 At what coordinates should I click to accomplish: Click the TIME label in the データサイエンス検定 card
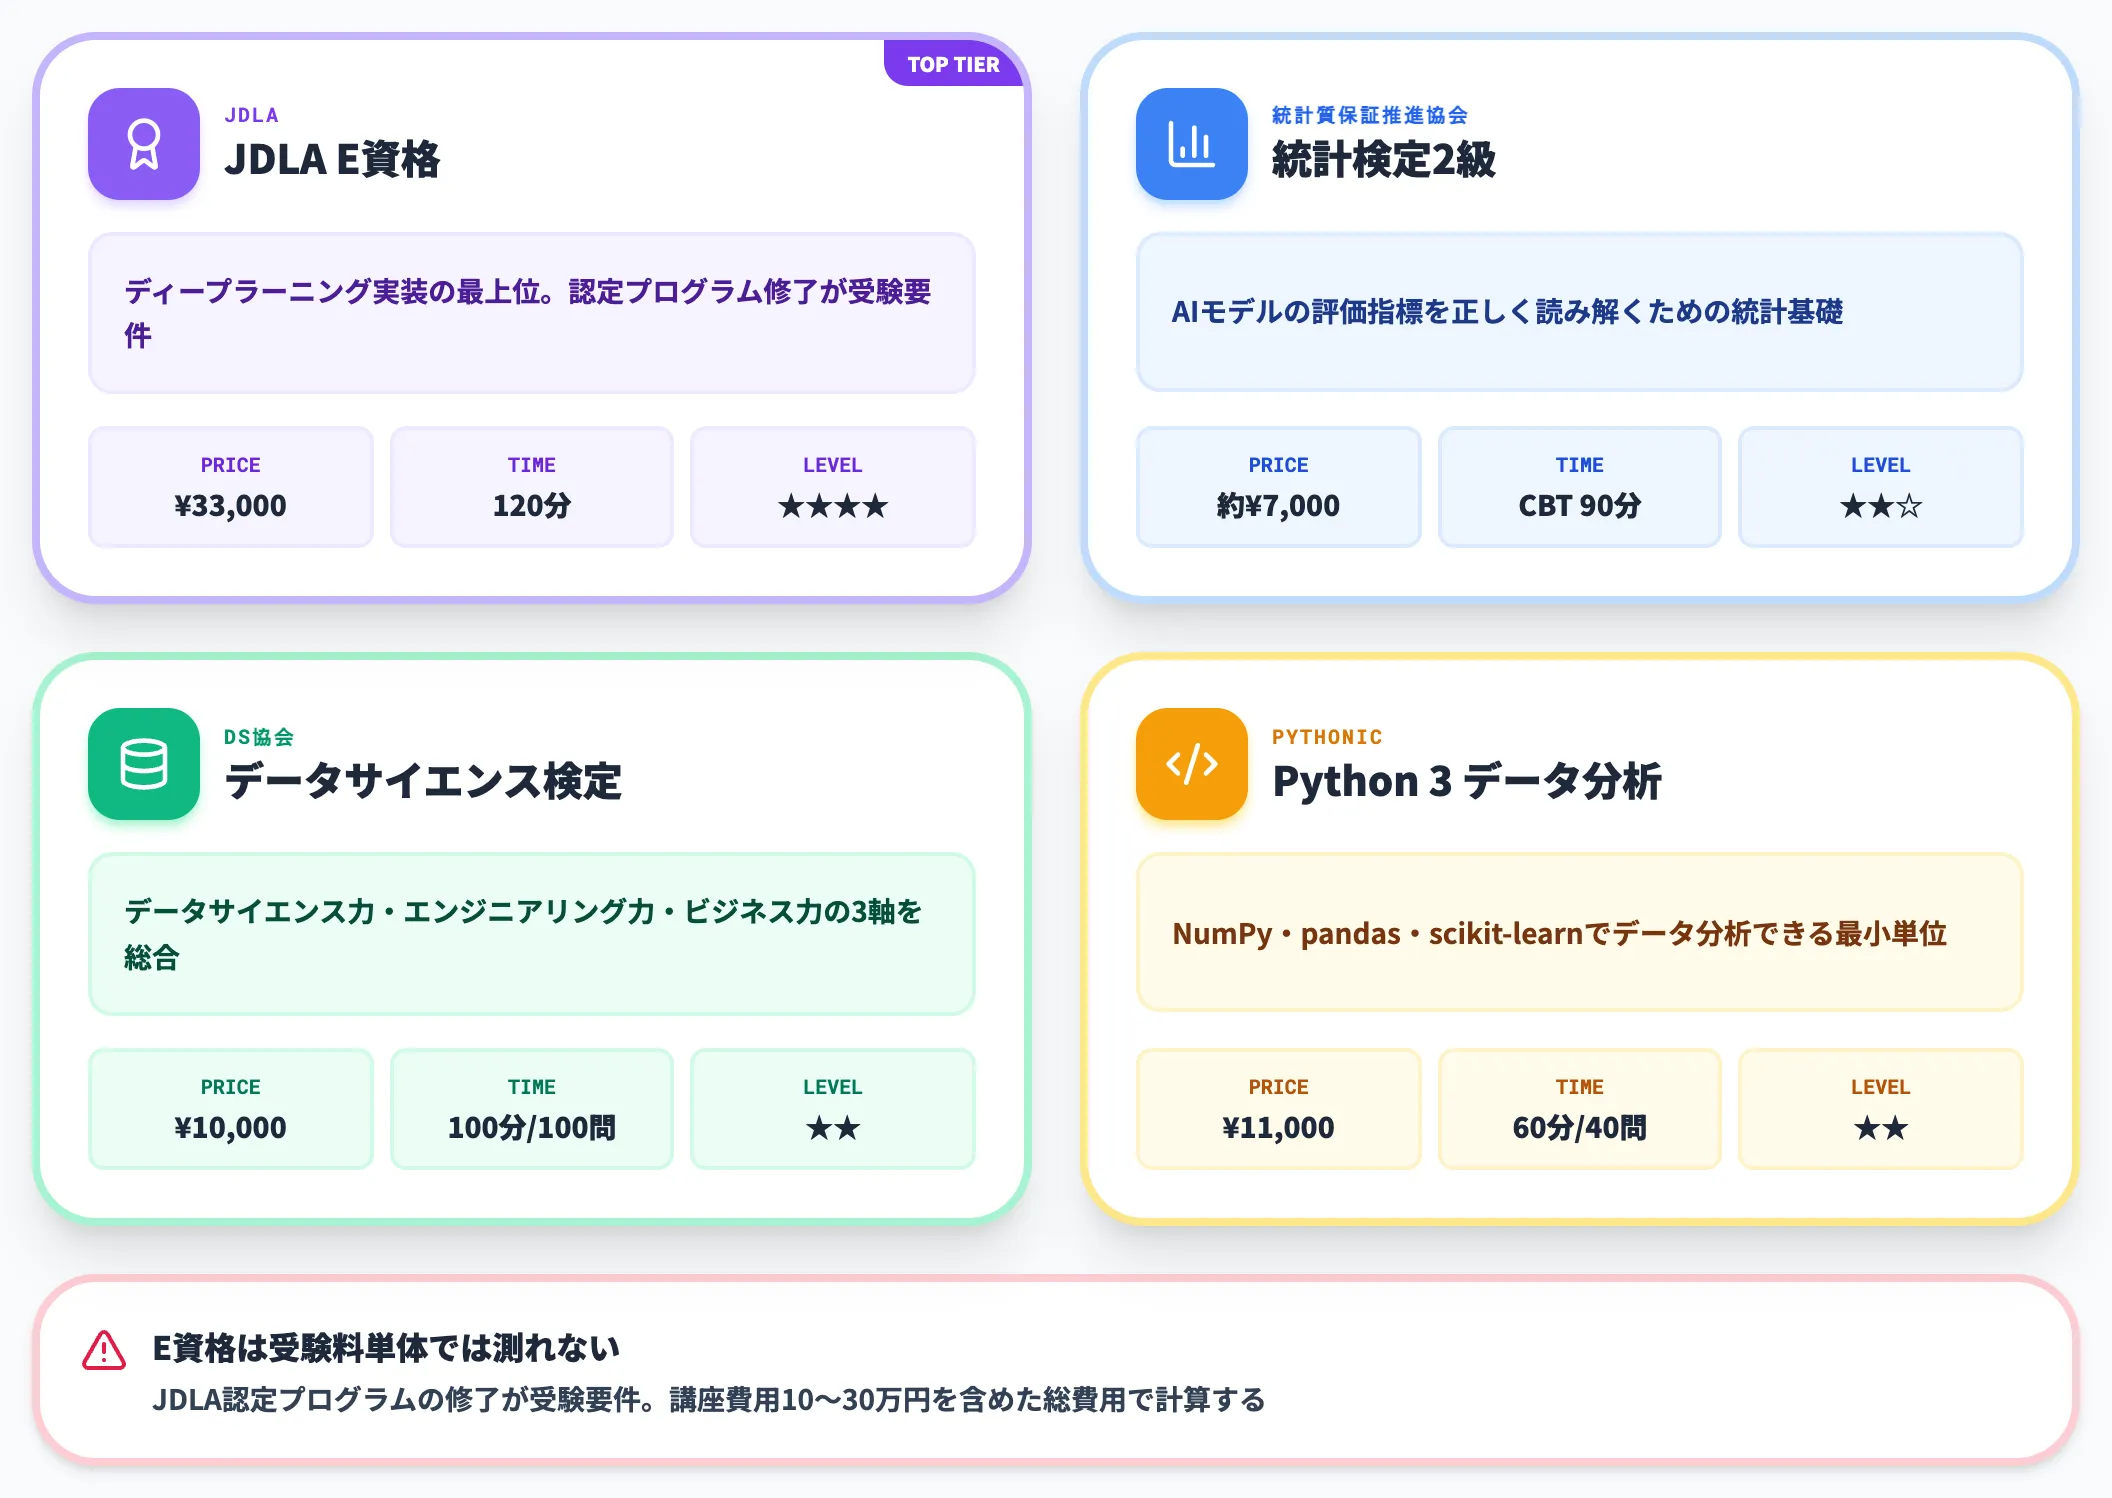531,1087
